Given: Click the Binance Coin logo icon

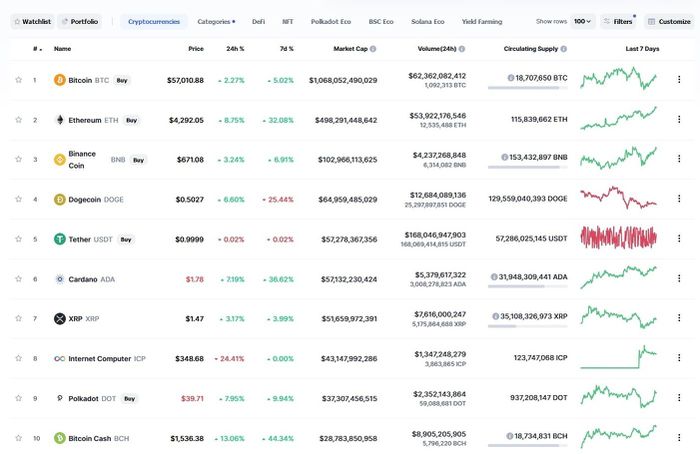Looking at the screenshot, I should coord(59,159).
